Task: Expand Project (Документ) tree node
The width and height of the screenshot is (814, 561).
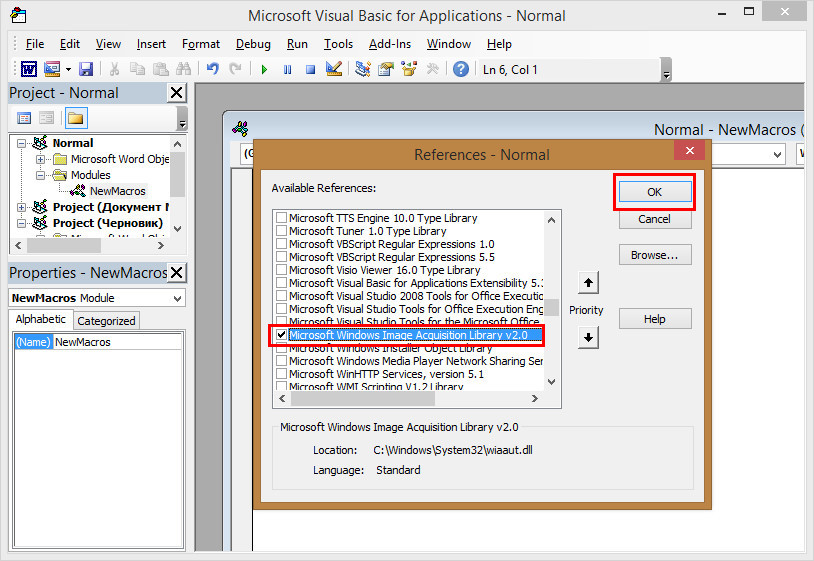Action: click(21, 208)
